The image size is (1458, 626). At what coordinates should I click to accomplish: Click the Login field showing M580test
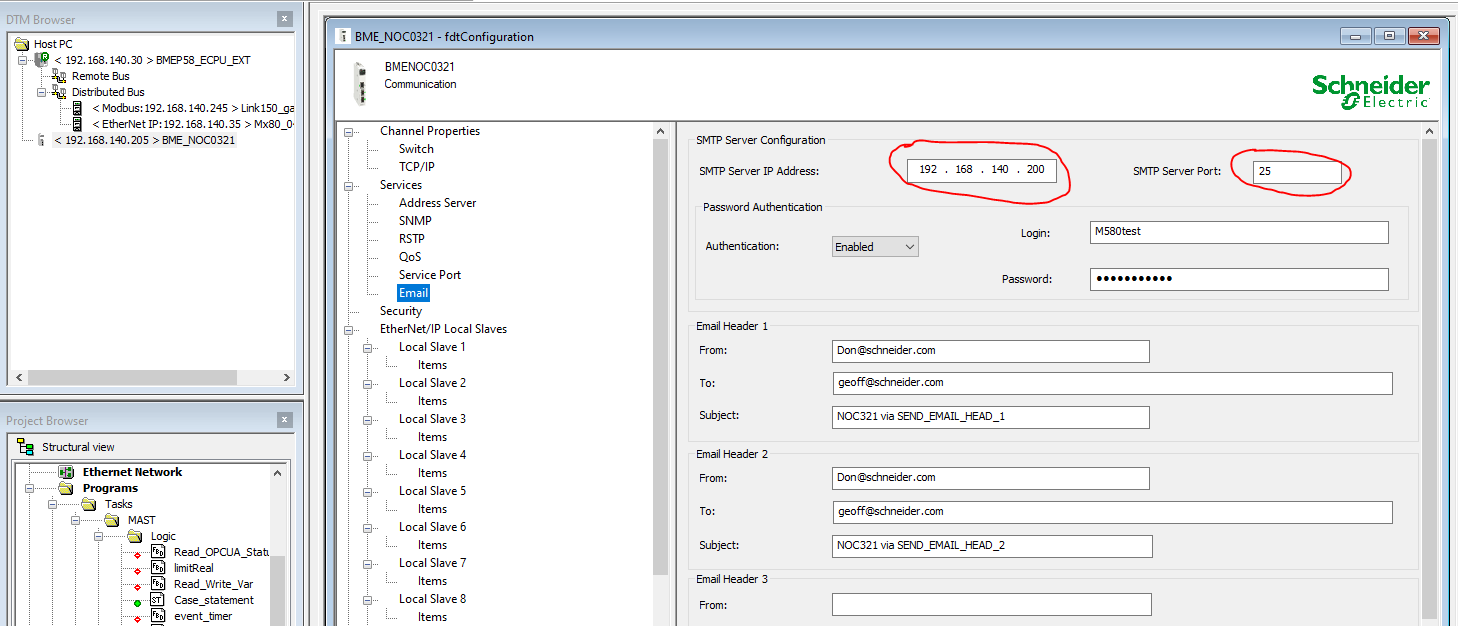click(1239, 232)
